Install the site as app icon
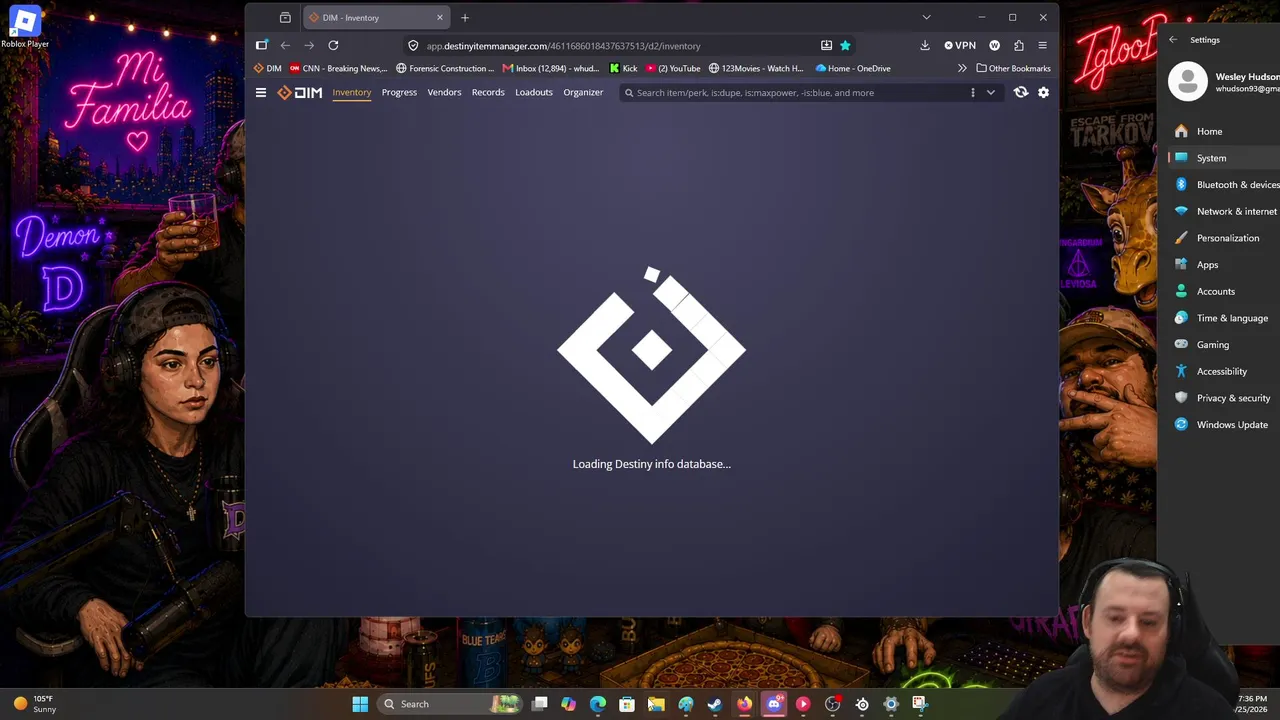1280x720 pixels. pyautogui.click(x=826, y=45)
